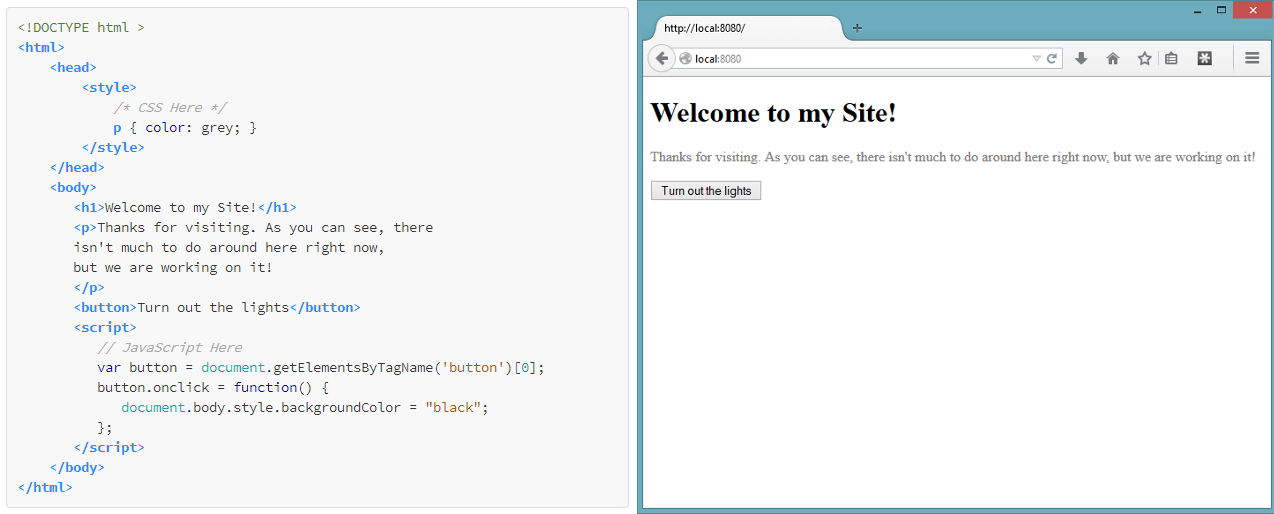Close the browser window

[1251, 10]
